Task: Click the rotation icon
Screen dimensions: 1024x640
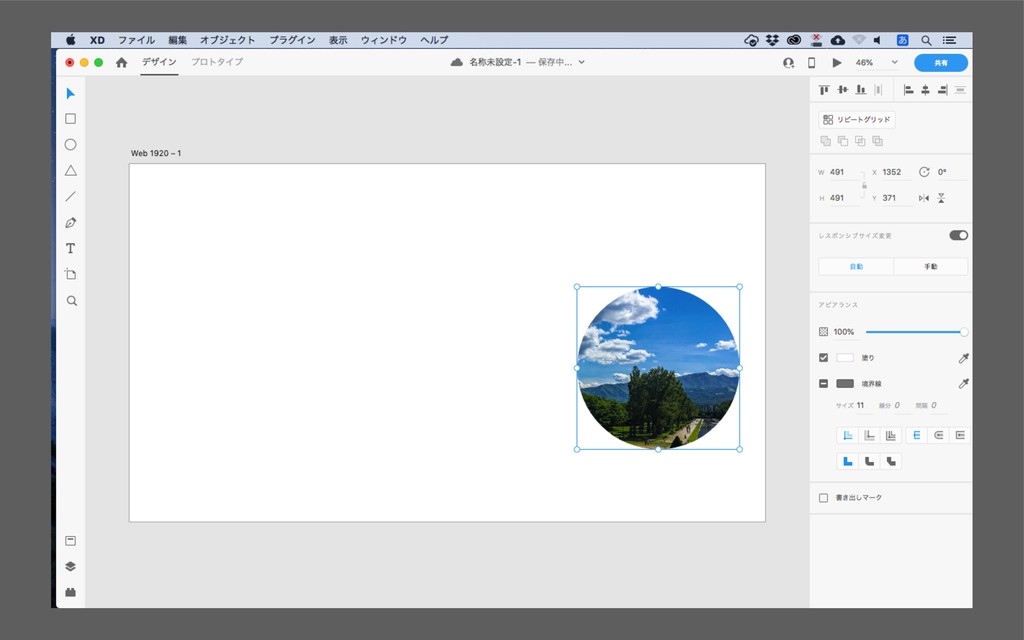Action: 923,172
